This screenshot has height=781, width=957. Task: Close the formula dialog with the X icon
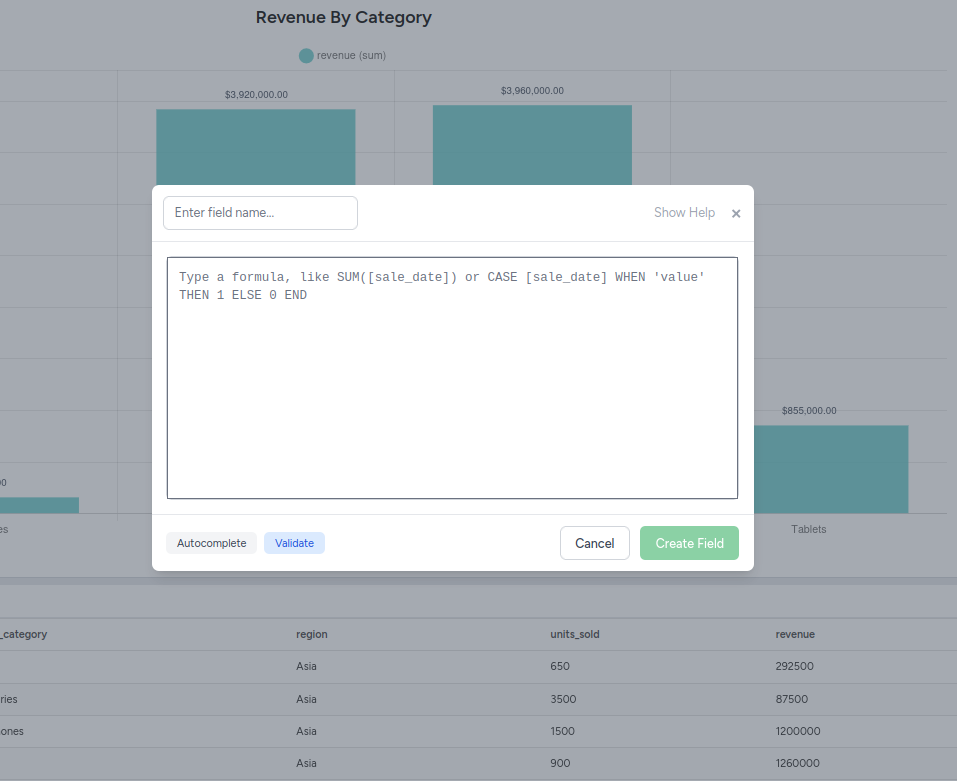(736, 213)
